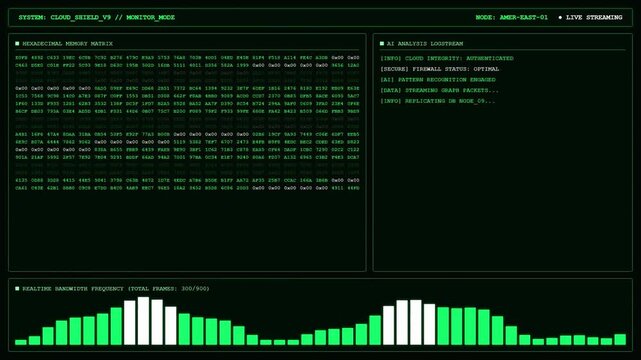Select the AI ANALYSIS LOGSTREAM panel title
Screen dimensions: 641x360
(425, 44)
